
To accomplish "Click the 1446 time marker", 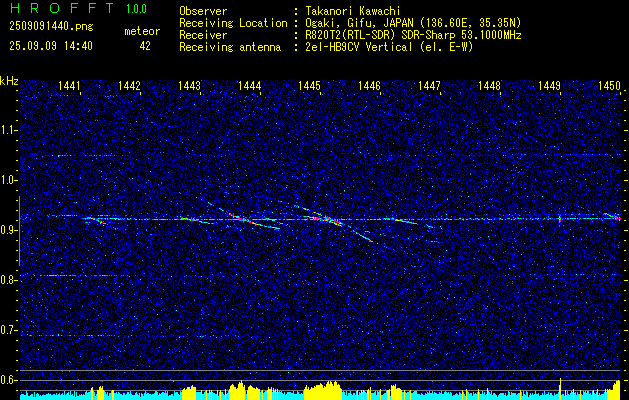I will click(369, 85).
